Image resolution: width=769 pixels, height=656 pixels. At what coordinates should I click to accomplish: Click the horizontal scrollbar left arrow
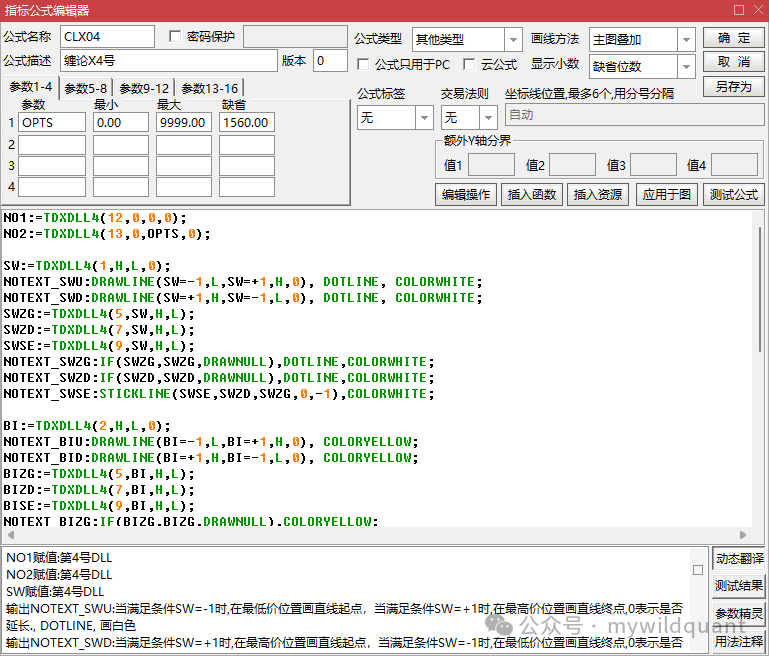[11, 534]
